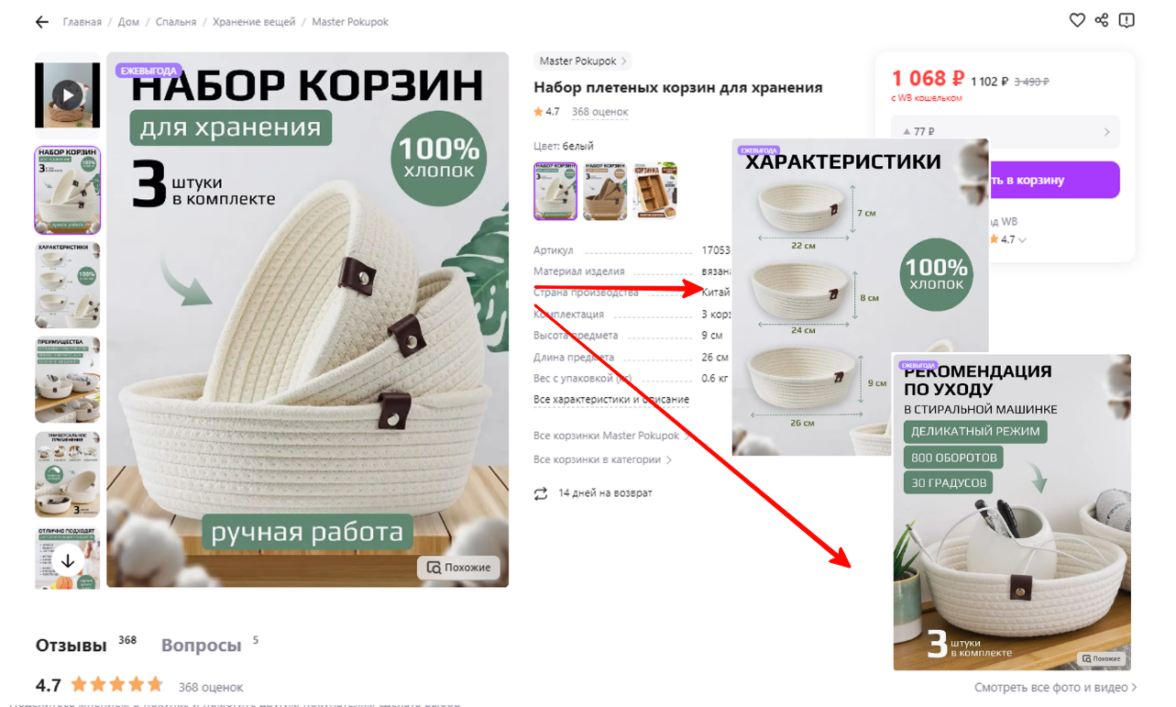This screenshot has height=707, width=1176.
Task: Add product to favorites with heart icon
Action: coord(1077,20)
